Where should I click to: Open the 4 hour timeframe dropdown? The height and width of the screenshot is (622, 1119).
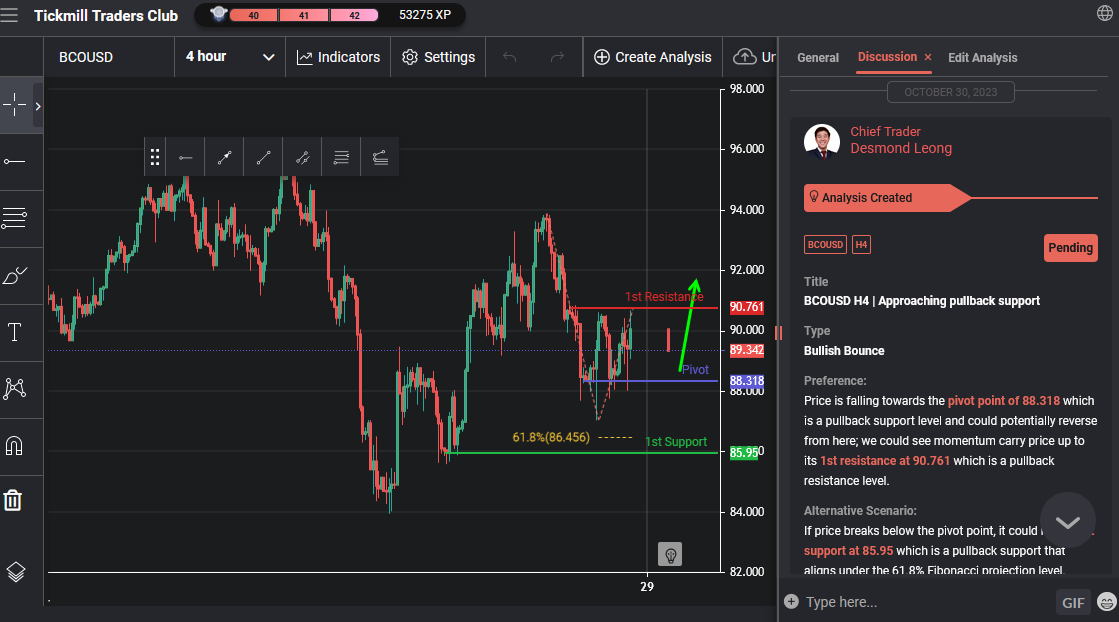click(x=230, y=57)
